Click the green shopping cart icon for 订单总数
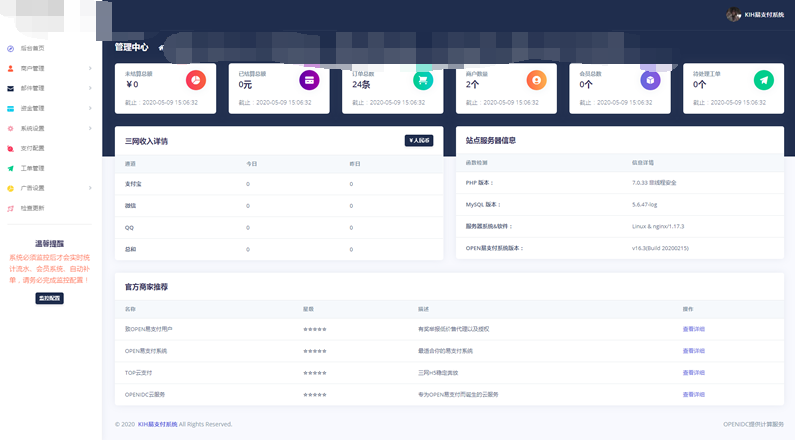Screen dimensions: 795x440 423,79
